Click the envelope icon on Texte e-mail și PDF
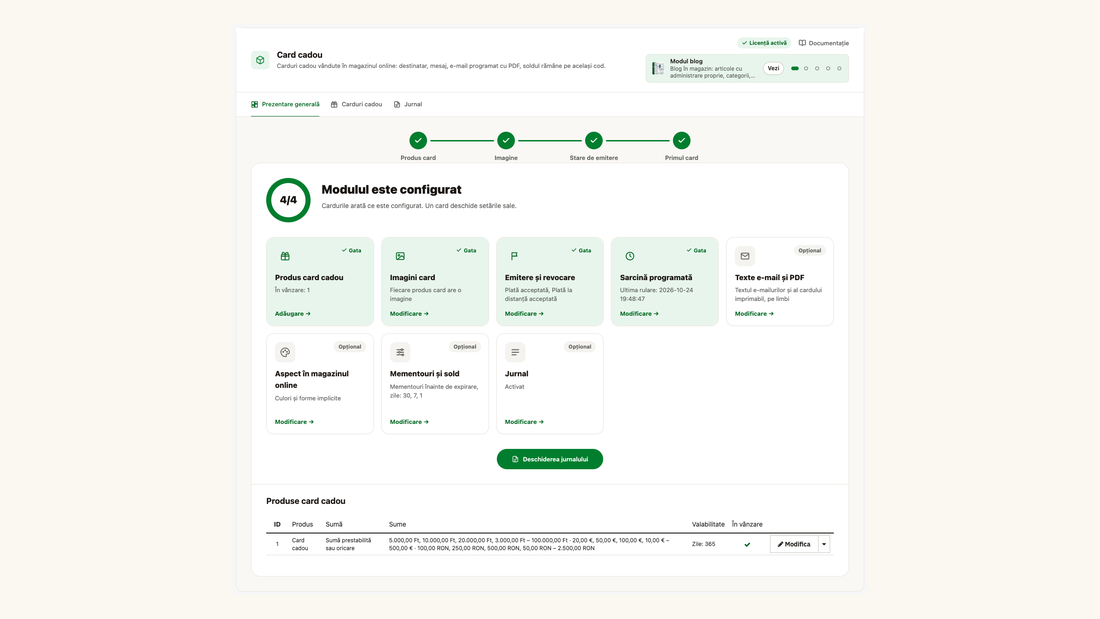The height and width of the screenshot is (619, 1100). pyautogui.click(x=745, y=256)
